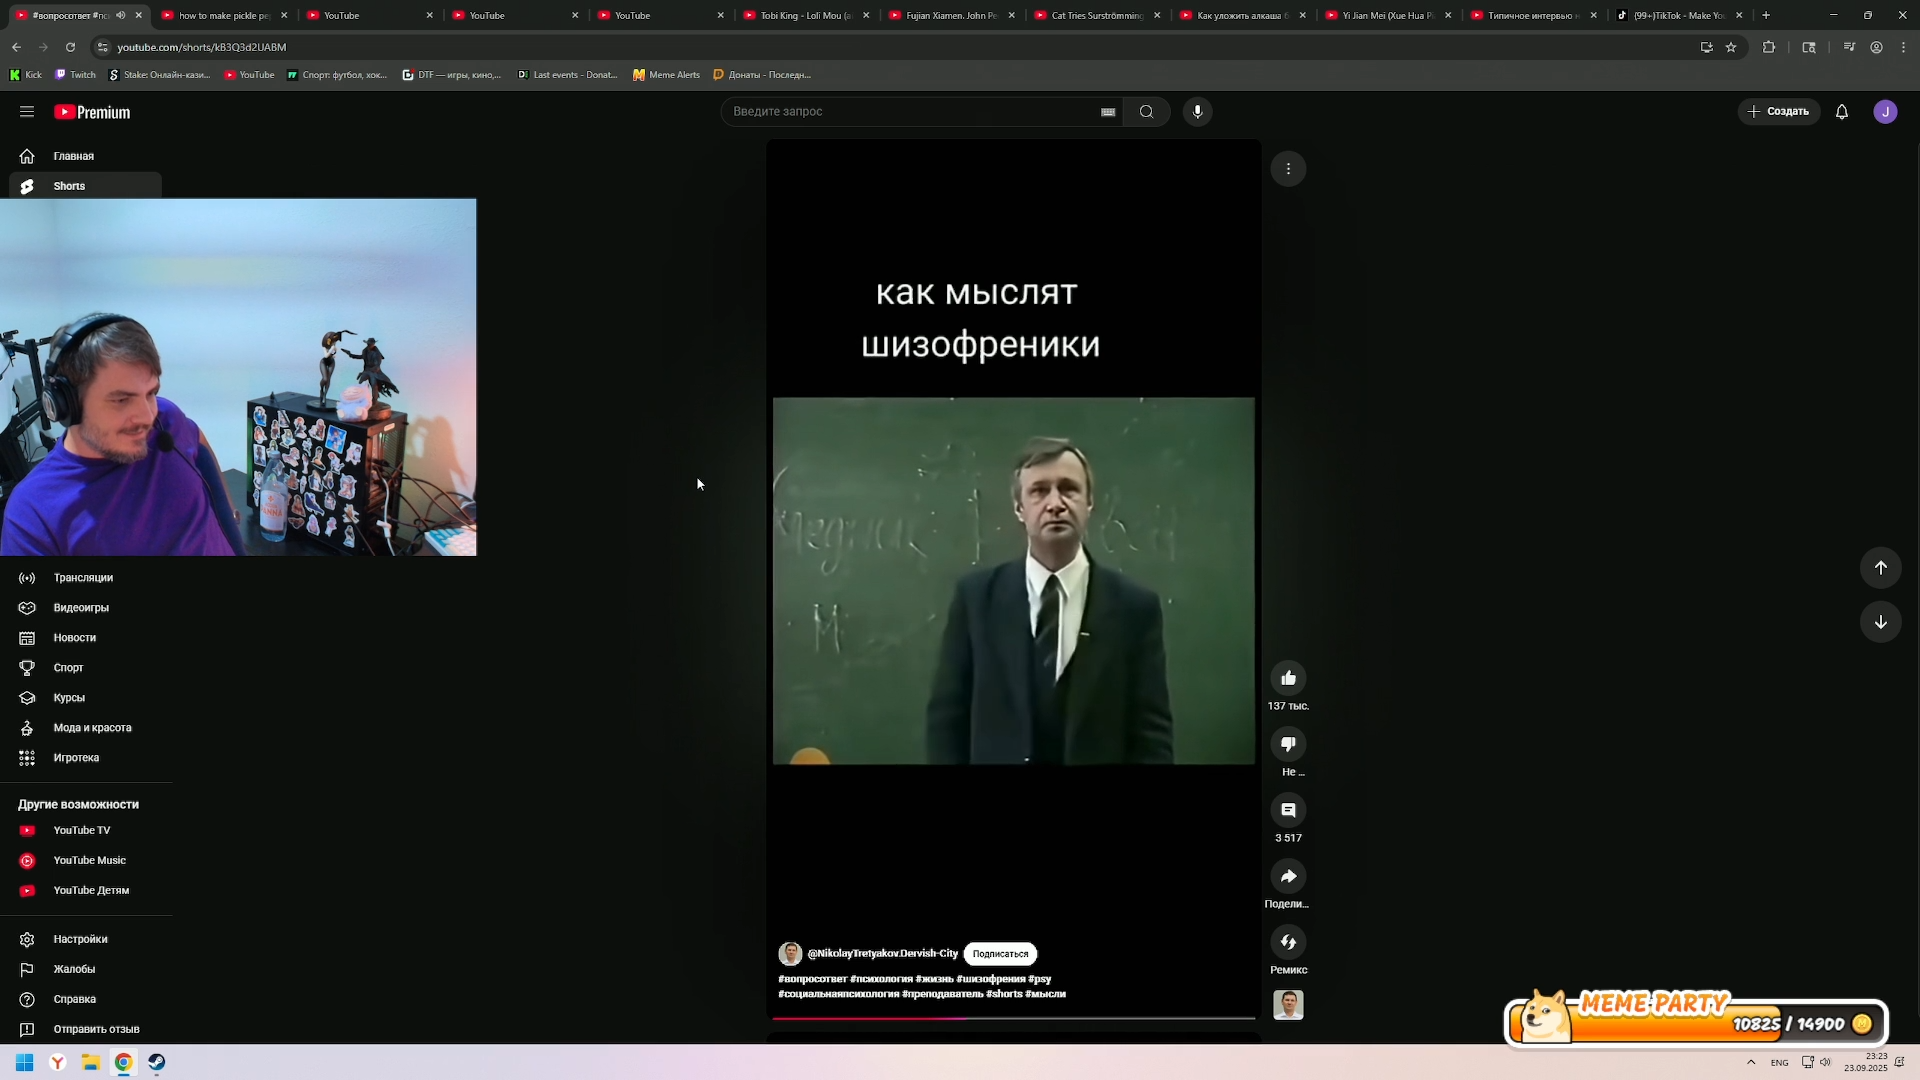Expand the Создать create menu
Image resolution: width=1920 pixels, height=1080 pixels.
click(1778, 112)
